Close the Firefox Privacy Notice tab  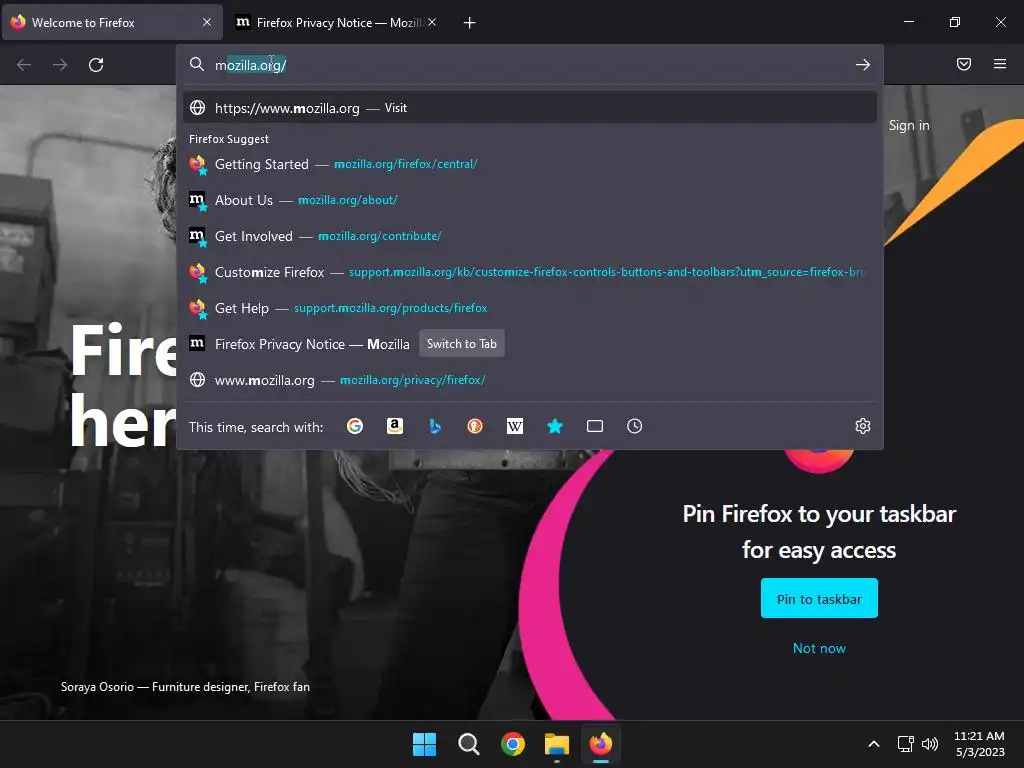pyautogui.click(x=432, y=22)
